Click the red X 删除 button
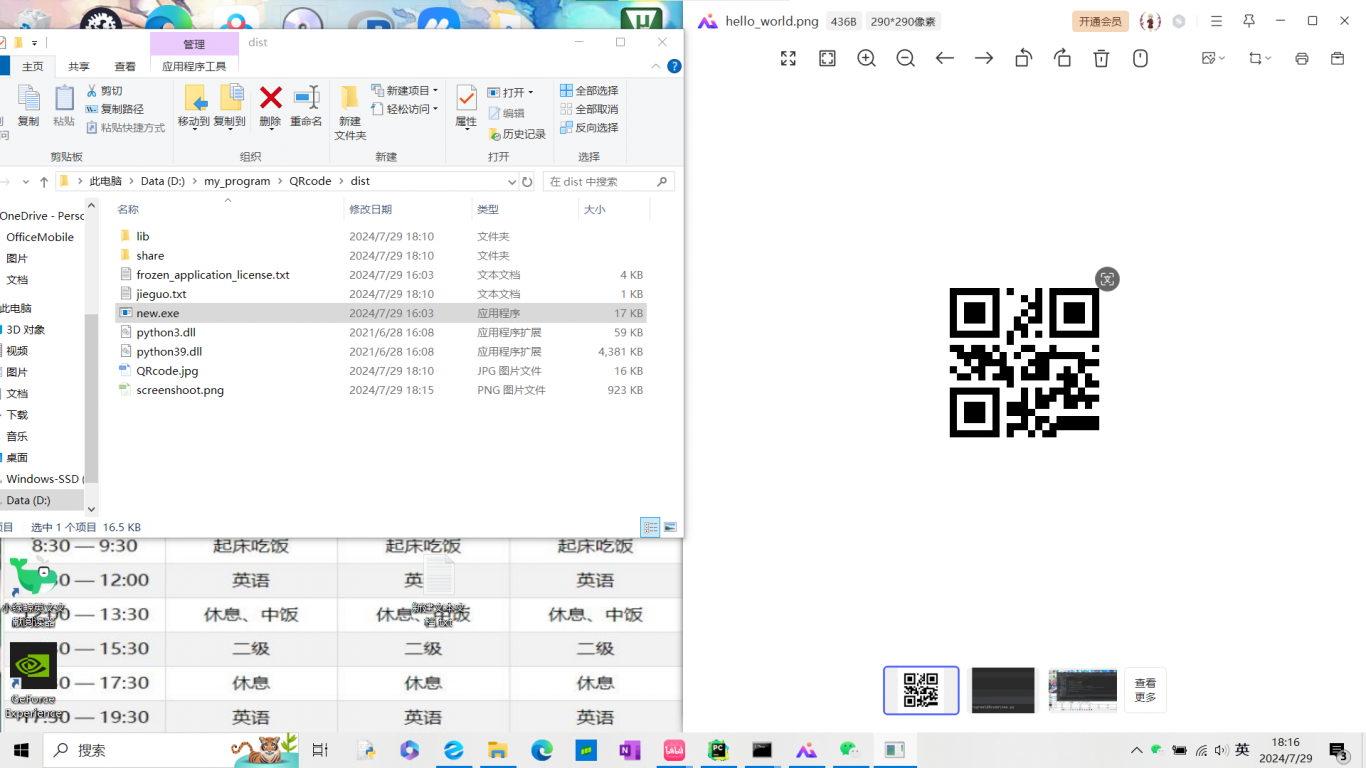The height and width of the screenshot is (768, 1366). [270, 106]
